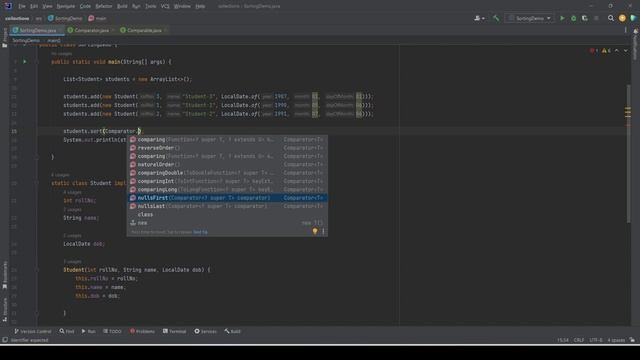Select nullsLast completion suggestion
The height and width of the screenshot is (360, 640).
pos(227,206)
